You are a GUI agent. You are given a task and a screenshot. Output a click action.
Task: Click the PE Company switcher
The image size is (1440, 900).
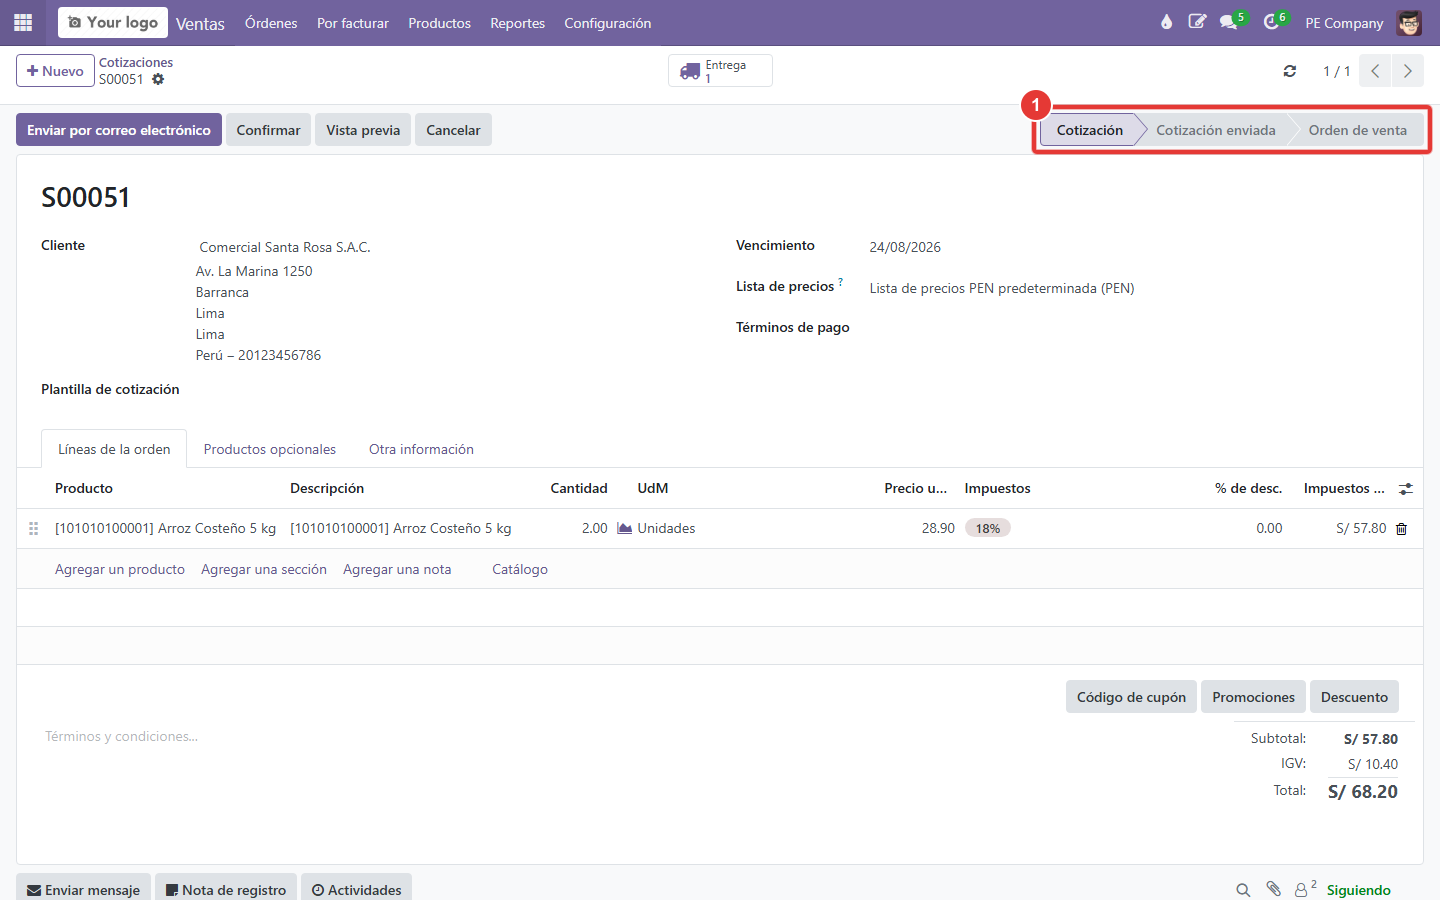pyautogui.click(x=1344, y=23)
